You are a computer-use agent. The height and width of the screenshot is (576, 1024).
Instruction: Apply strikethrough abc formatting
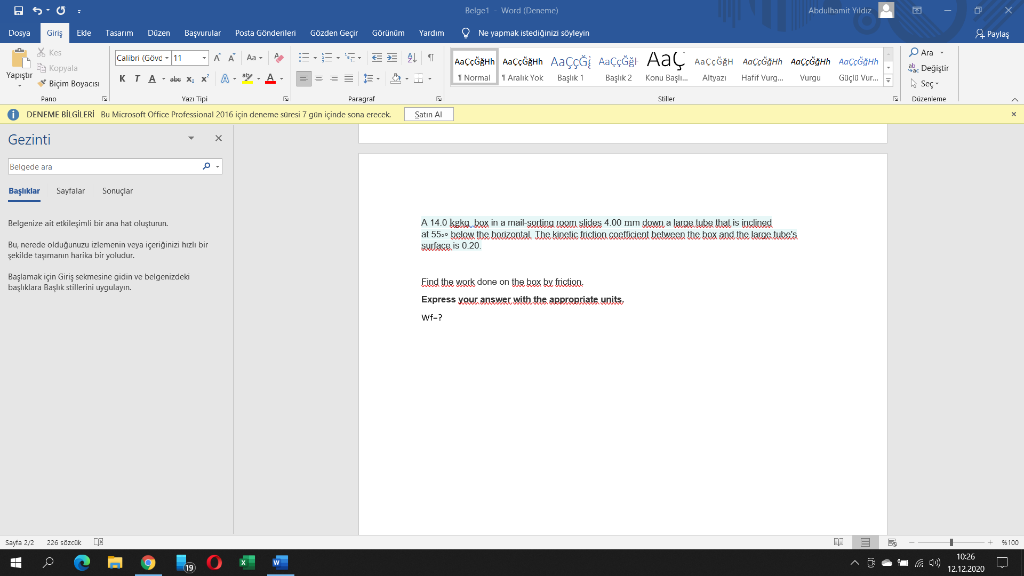tap(175, 79)
